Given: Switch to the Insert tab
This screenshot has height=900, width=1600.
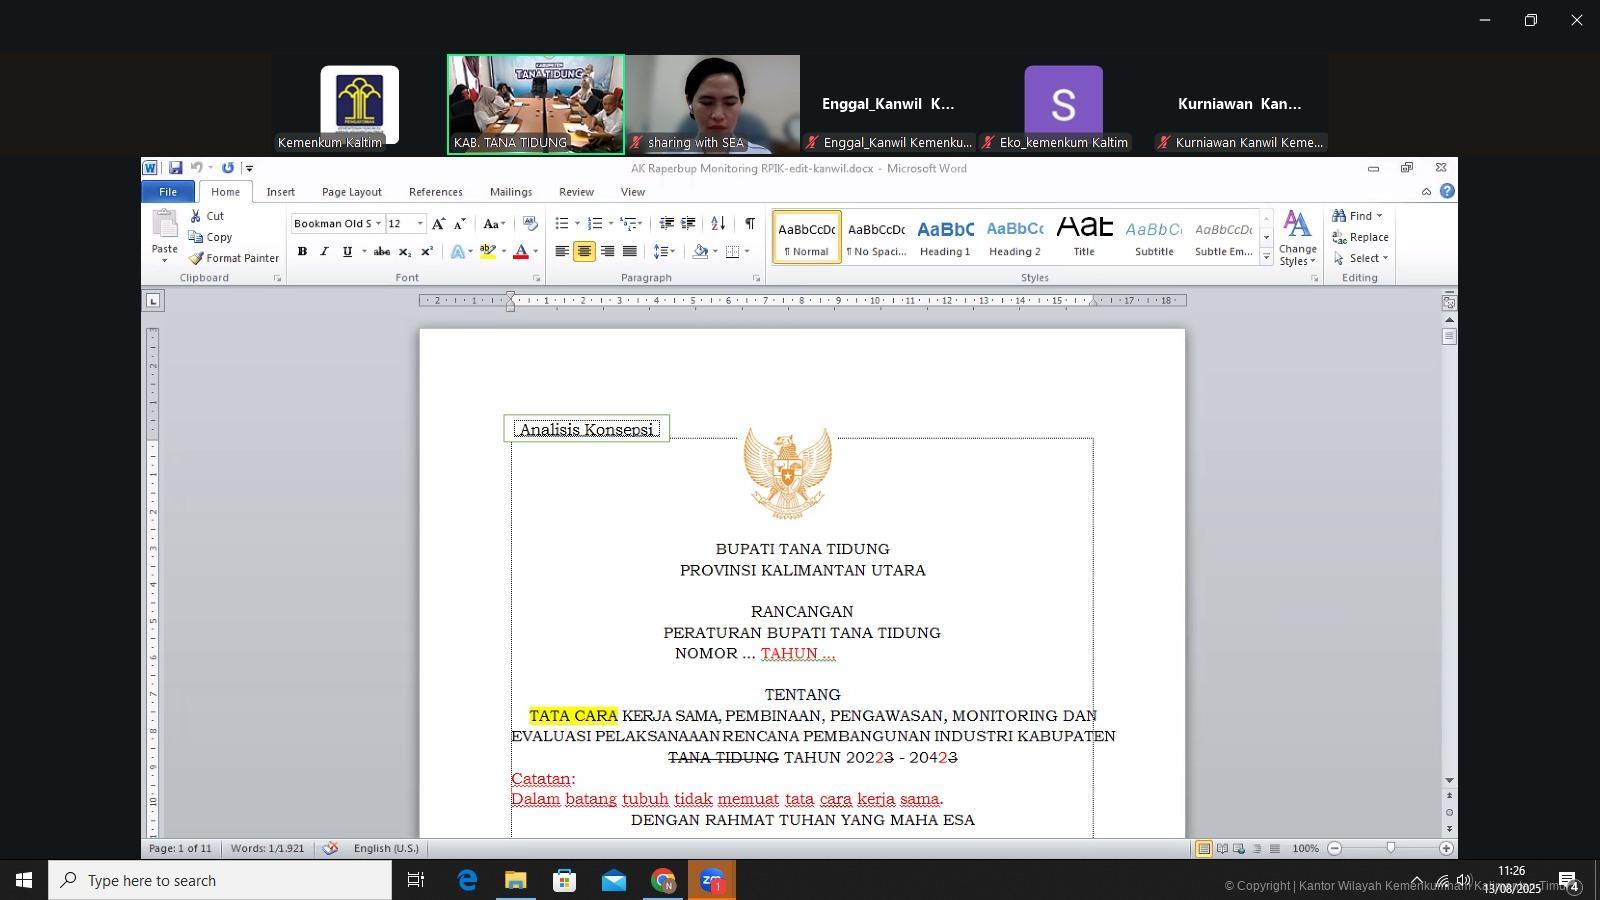Looking at the screenshot, I should [x=280, y=192].
